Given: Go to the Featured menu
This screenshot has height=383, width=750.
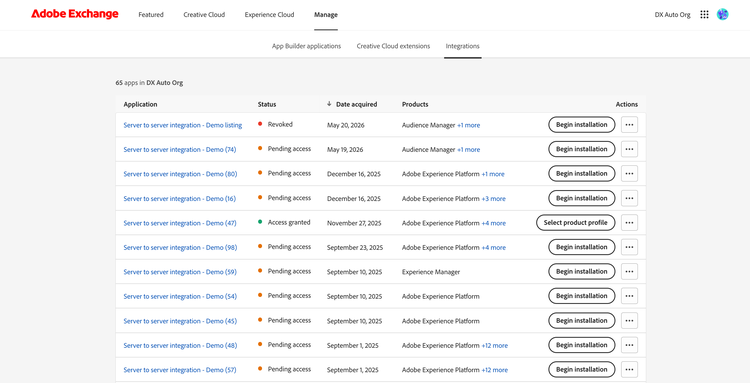Looking at the screenshot, I should click(x=151, y=15).
